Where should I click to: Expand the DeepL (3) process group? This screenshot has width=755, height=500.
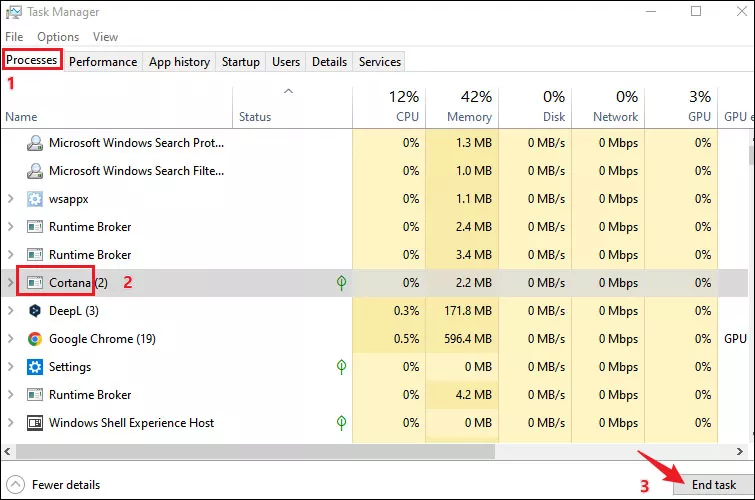pos(11,311)
